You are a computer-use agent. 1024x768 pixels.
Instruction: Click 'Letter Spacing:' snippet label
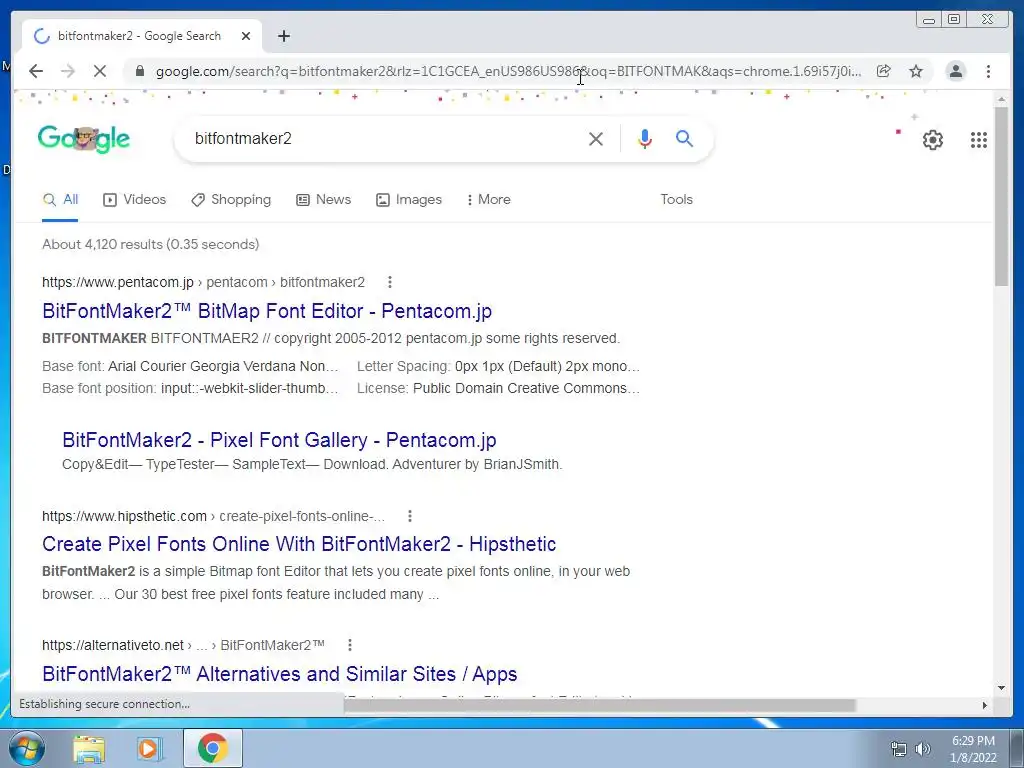tap(403, 366)
